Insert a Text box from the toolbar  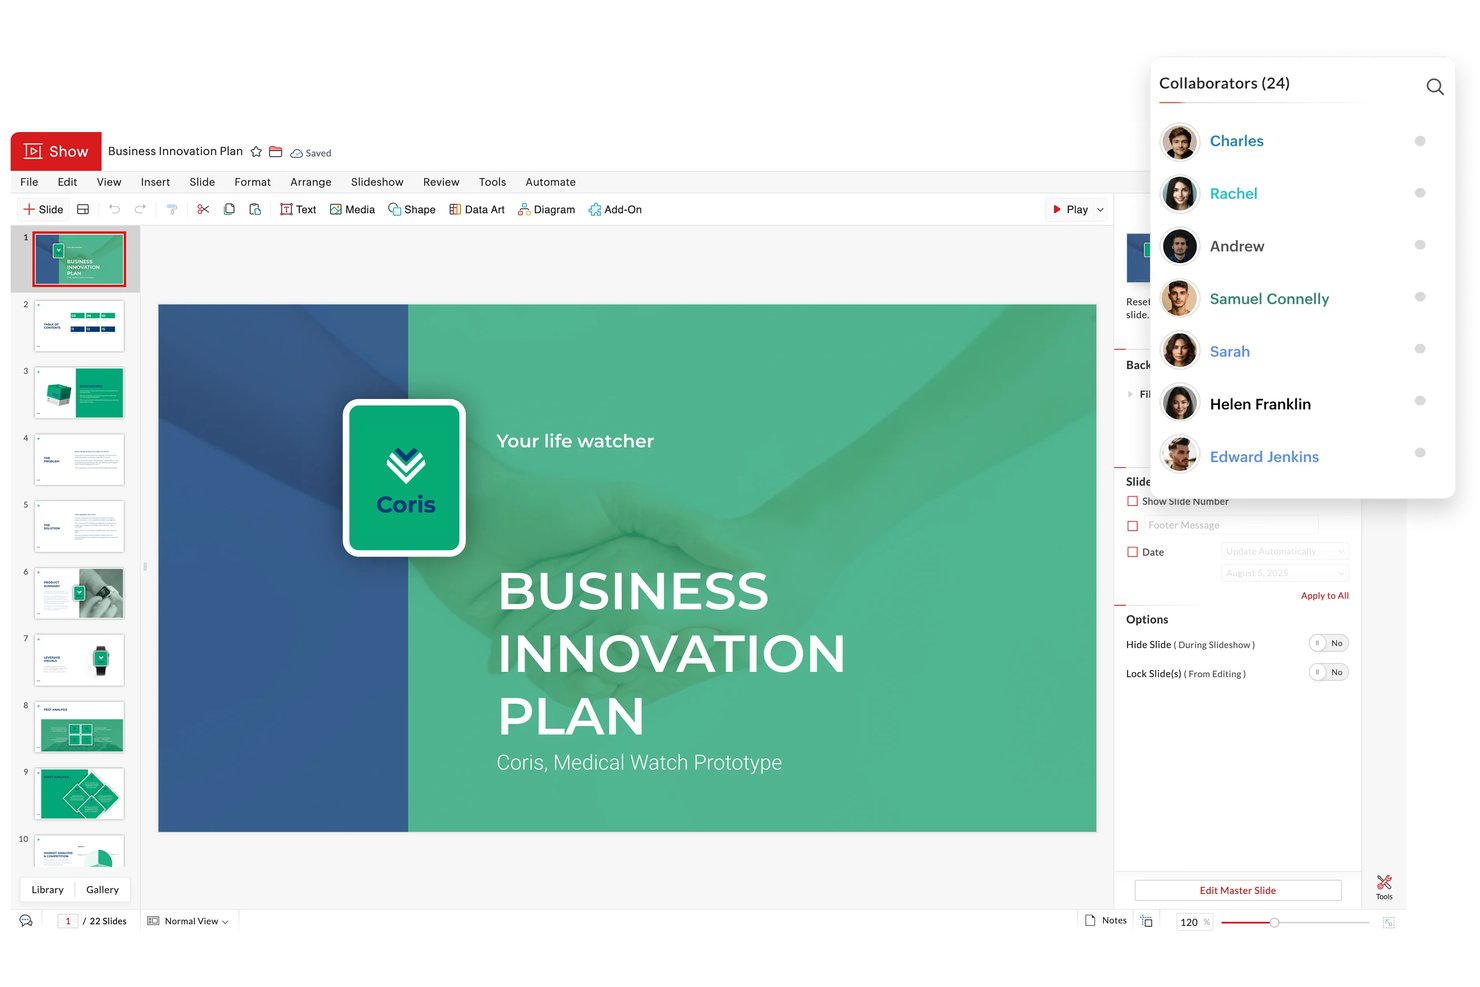tap(298, 209)
